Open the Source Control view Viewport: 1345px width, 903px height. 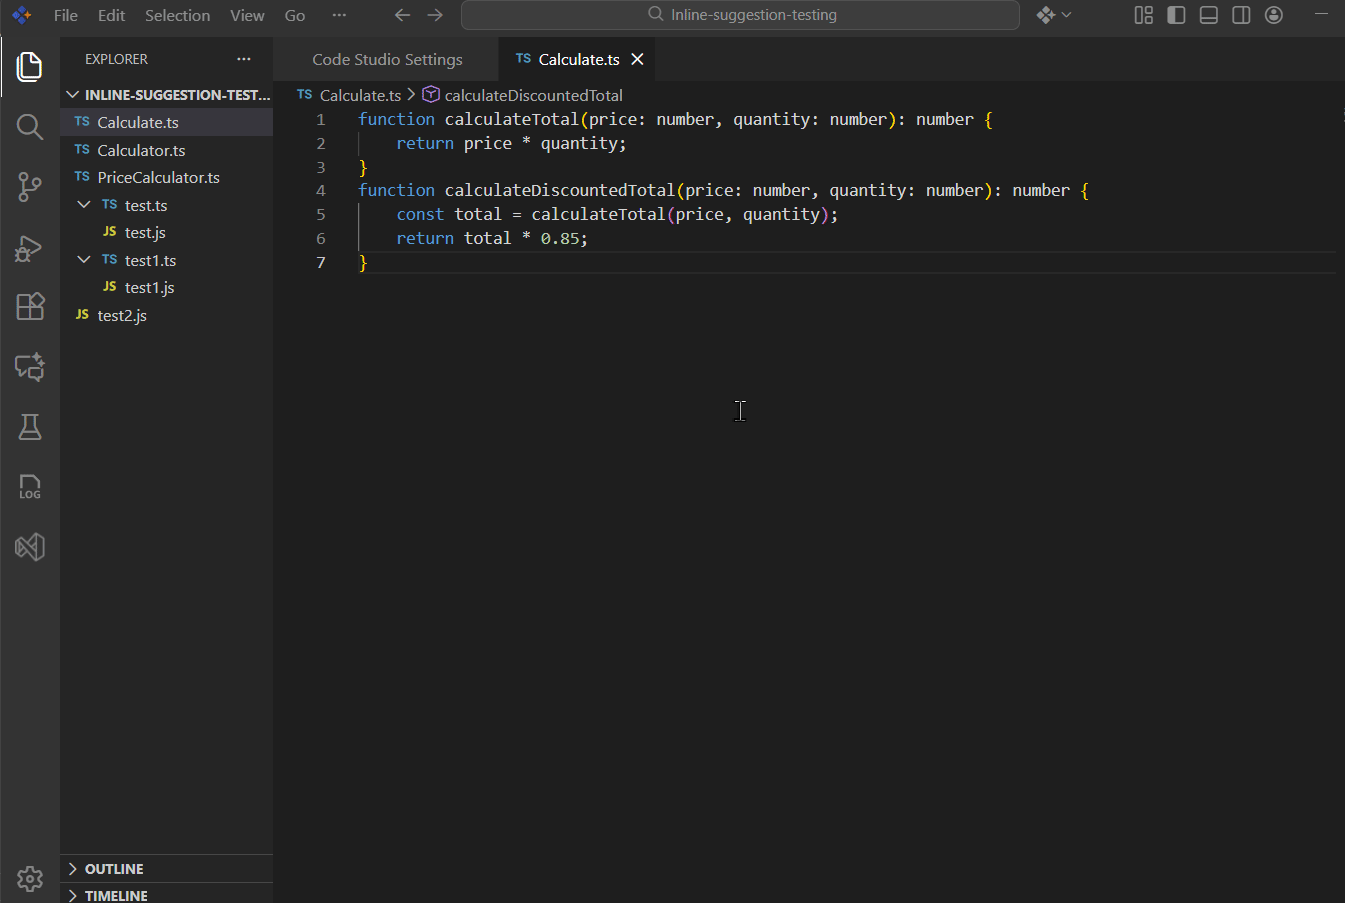pos(30,187)
